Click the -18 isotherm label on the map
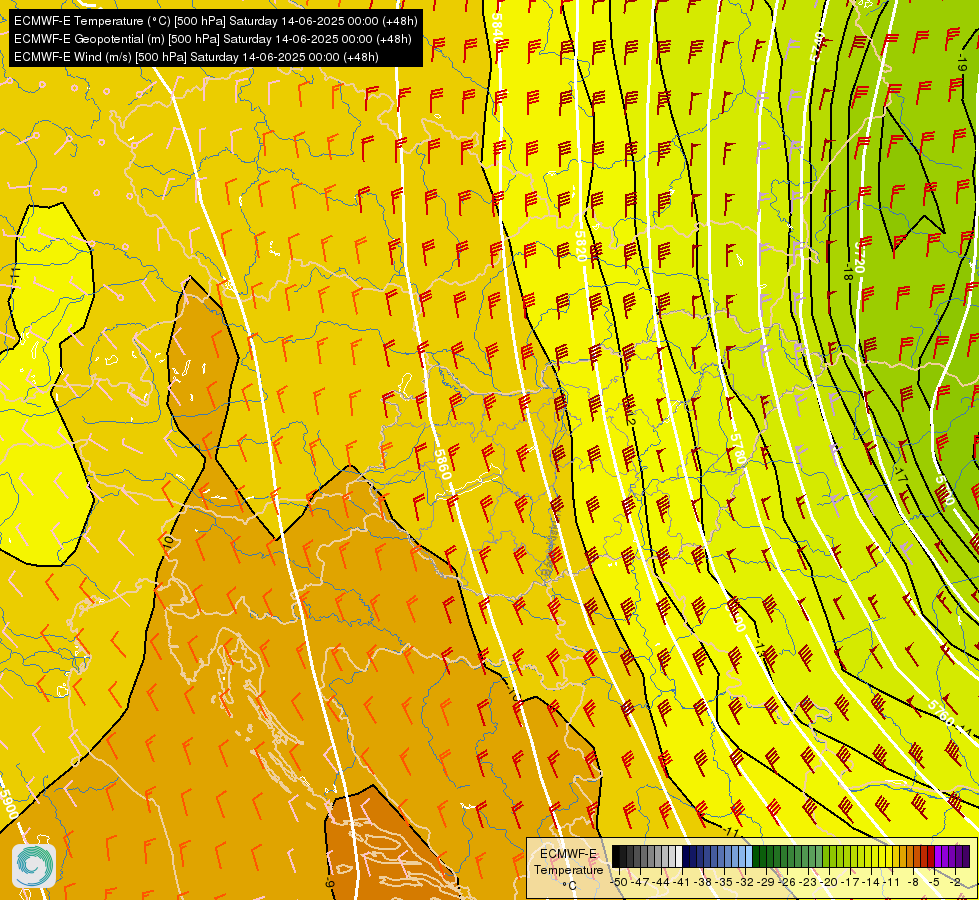This screenshot has width=979, height=900. coord(847,272)
